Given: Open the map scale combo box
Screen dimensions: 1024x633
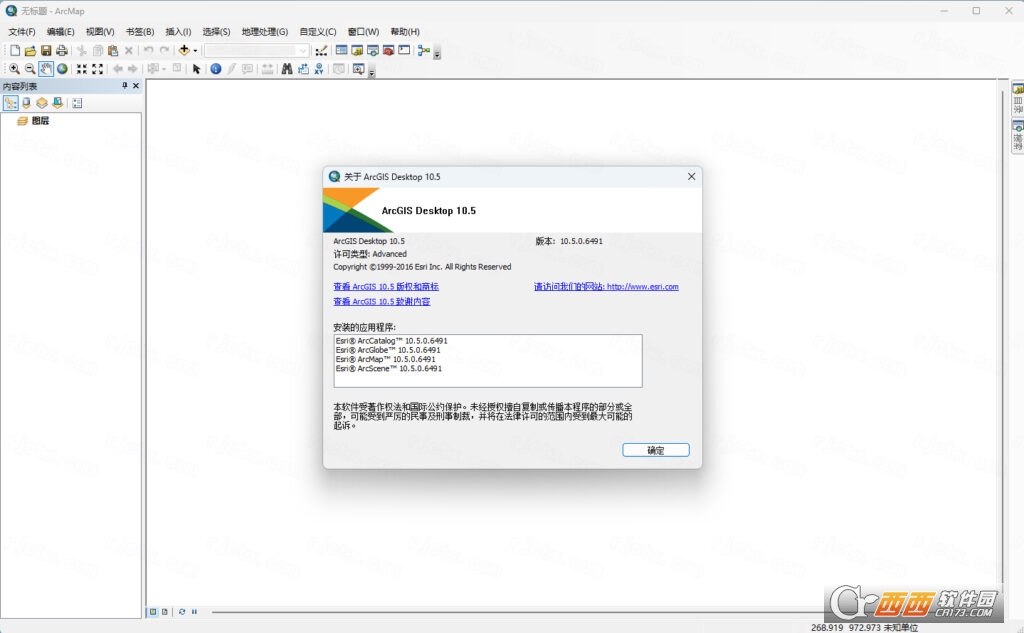Looking at the screenshot, I should 256,50.
